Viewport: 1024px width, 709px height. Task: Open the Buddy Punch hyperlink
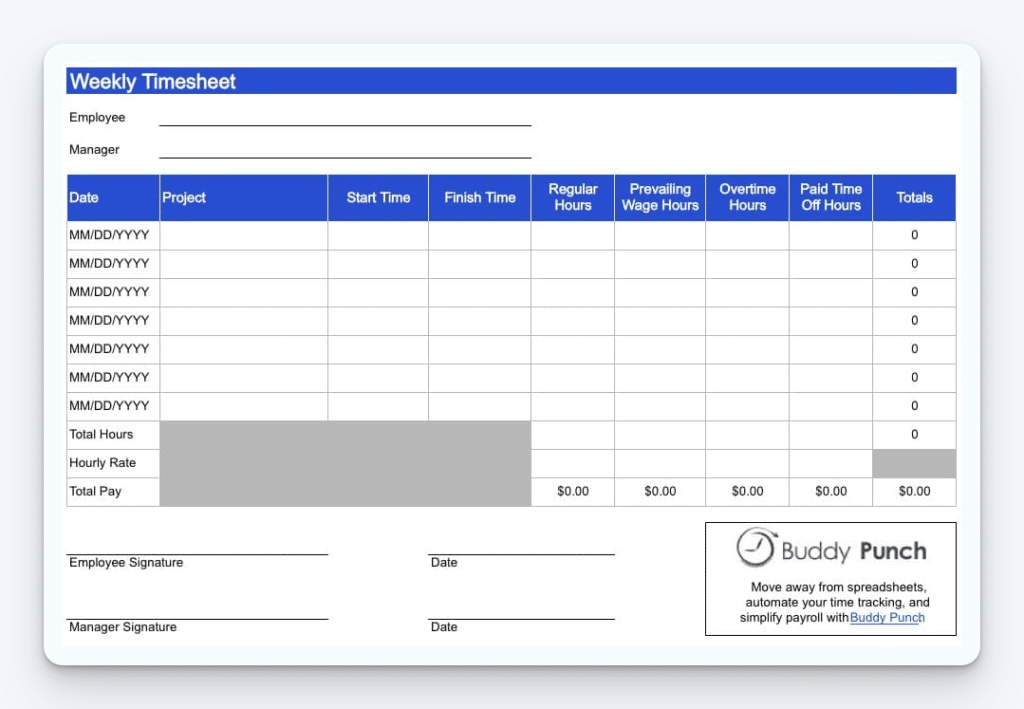pyautogui.click(x=888, y=618)
